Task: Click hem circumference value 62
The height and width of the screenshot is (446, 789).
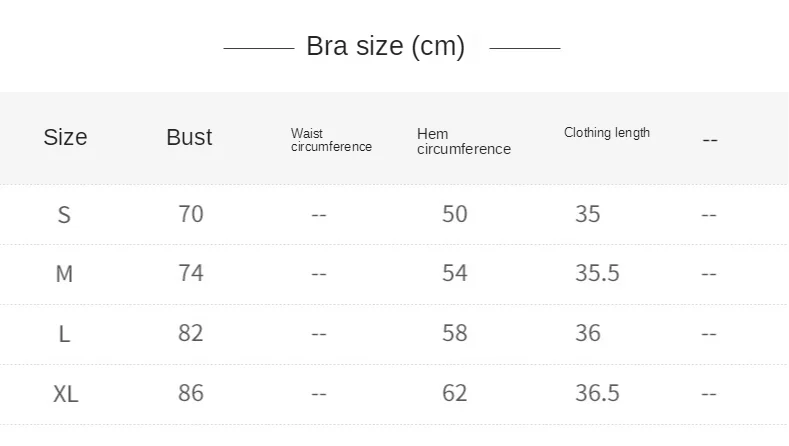Action: click(454, 393)
